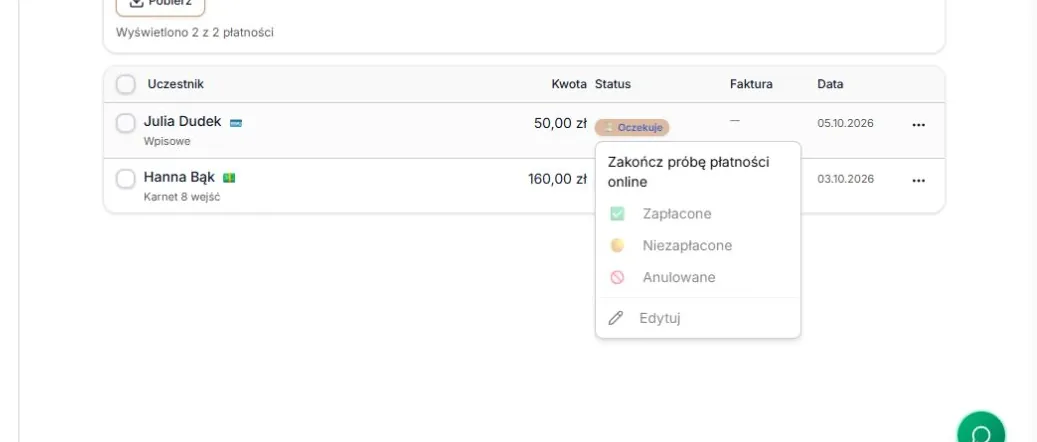The image size is (1037, 442).
Task: Open three-dots menu for Julia Dudek row
Action: (919, 124)
